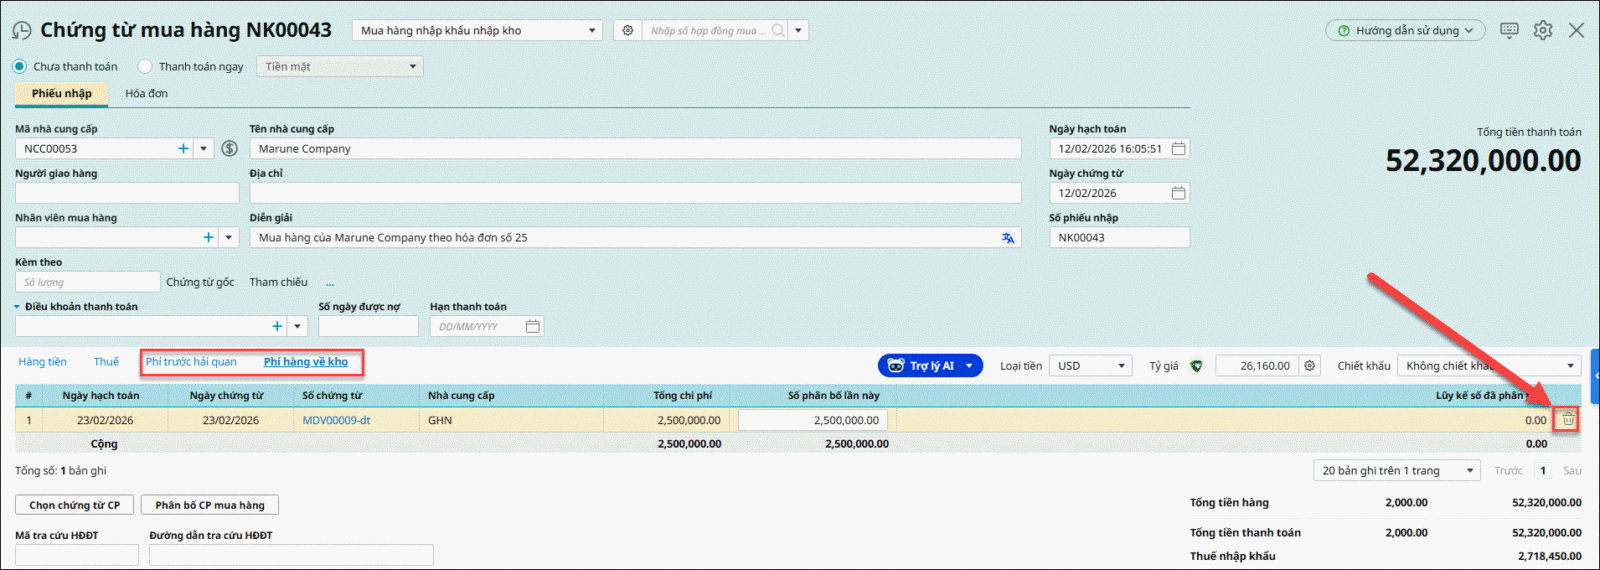Click the plus icon to add supplier
This screenshot has width=1600, height=570.
[183, 149]
